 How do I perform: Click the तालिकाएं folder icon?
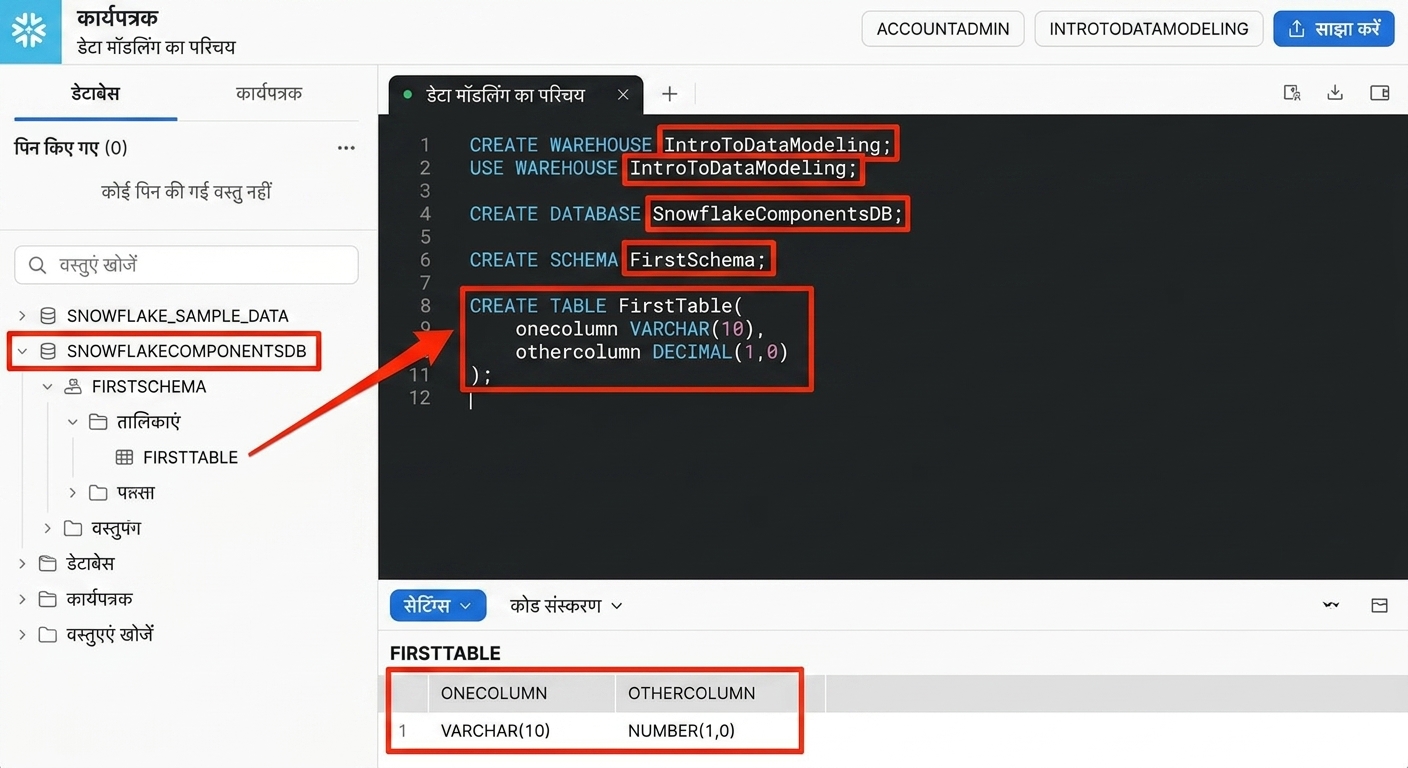click(98, 422)
